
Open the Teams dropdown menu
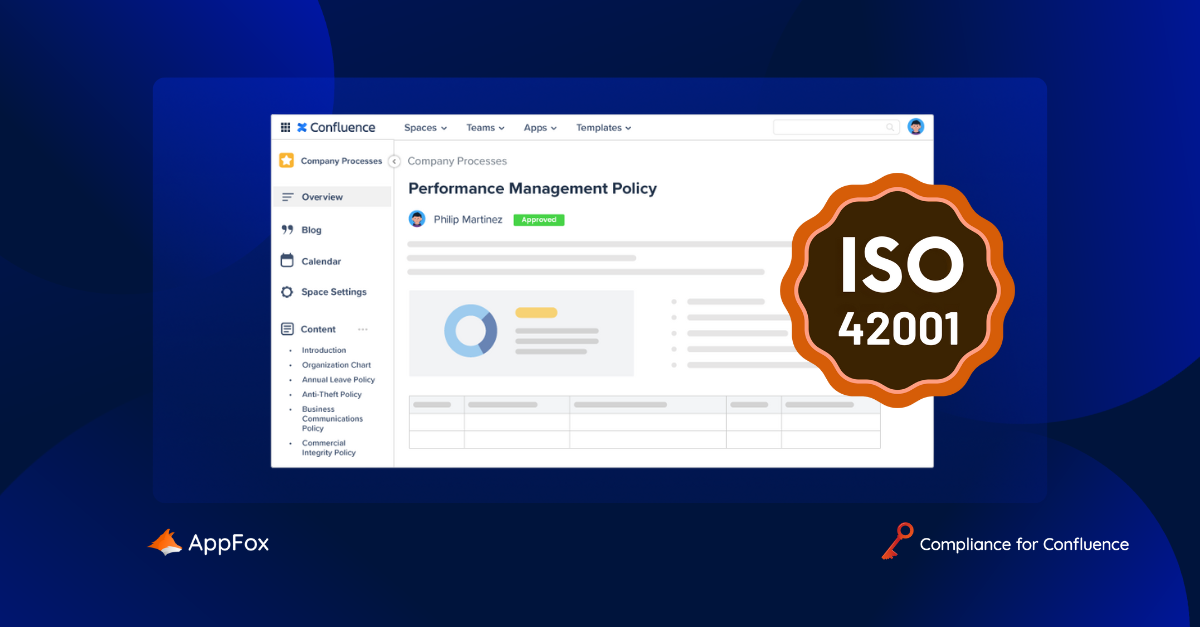click(485, 128)
